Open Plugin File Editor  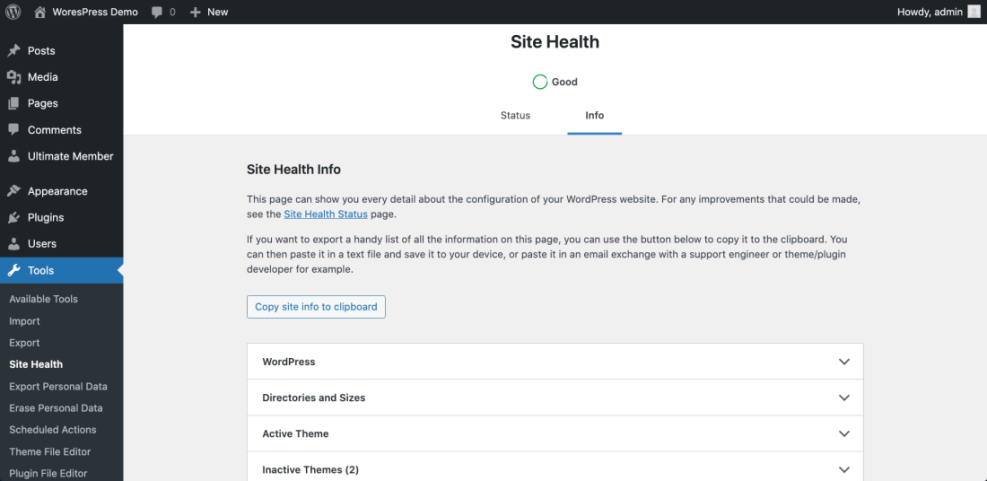tap(48, 473)
